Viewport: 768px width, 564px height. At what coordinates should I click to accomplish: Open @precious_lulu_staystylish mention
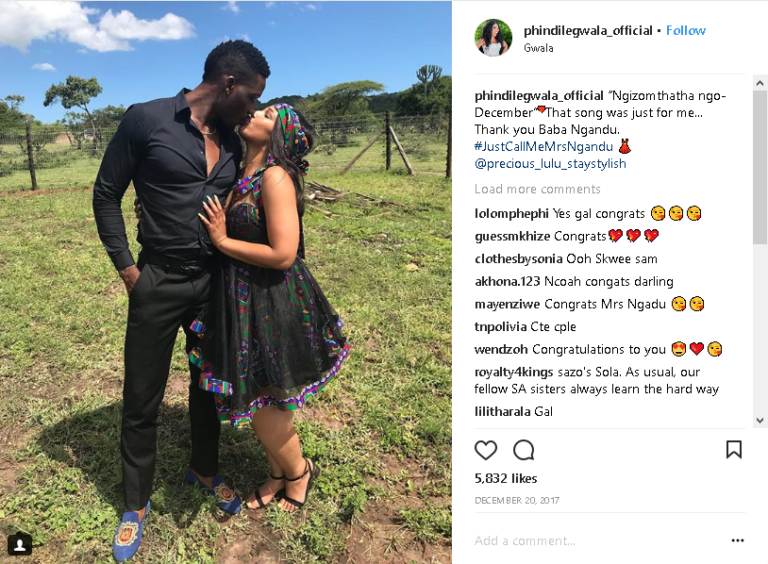click(550, 164)
